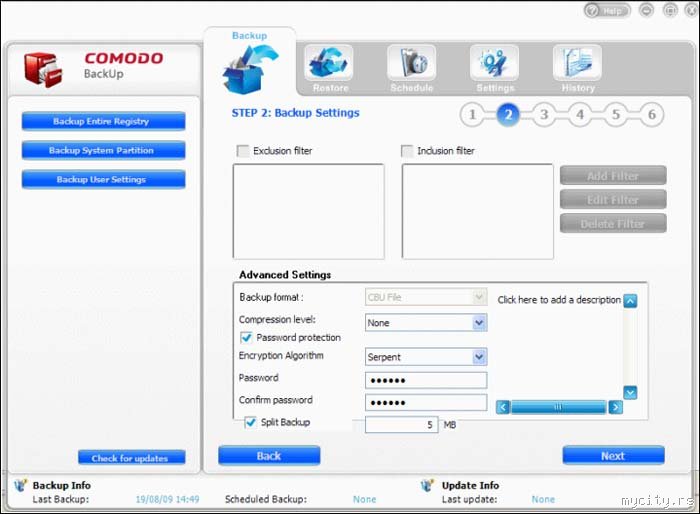The height and width of the screenshot is (514, 700).
Task: Click the Delete Filter button
Action: (613, 223)
